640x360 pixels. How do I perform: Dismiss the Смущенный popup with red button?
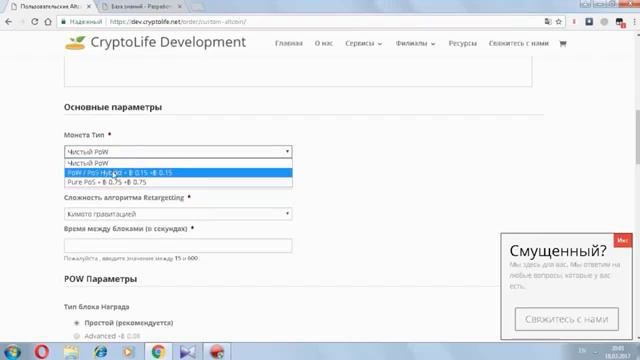pos(622,240)
